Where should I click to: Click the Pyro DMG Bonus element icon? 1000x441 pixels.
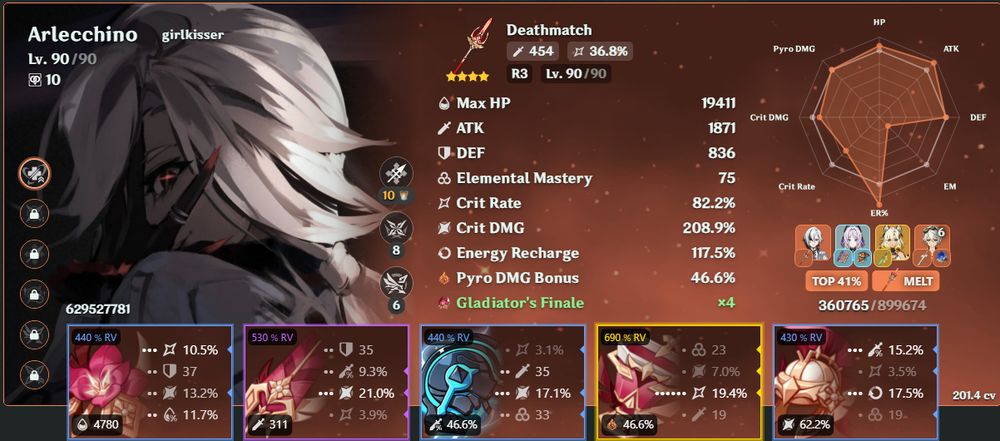[445, 278]
